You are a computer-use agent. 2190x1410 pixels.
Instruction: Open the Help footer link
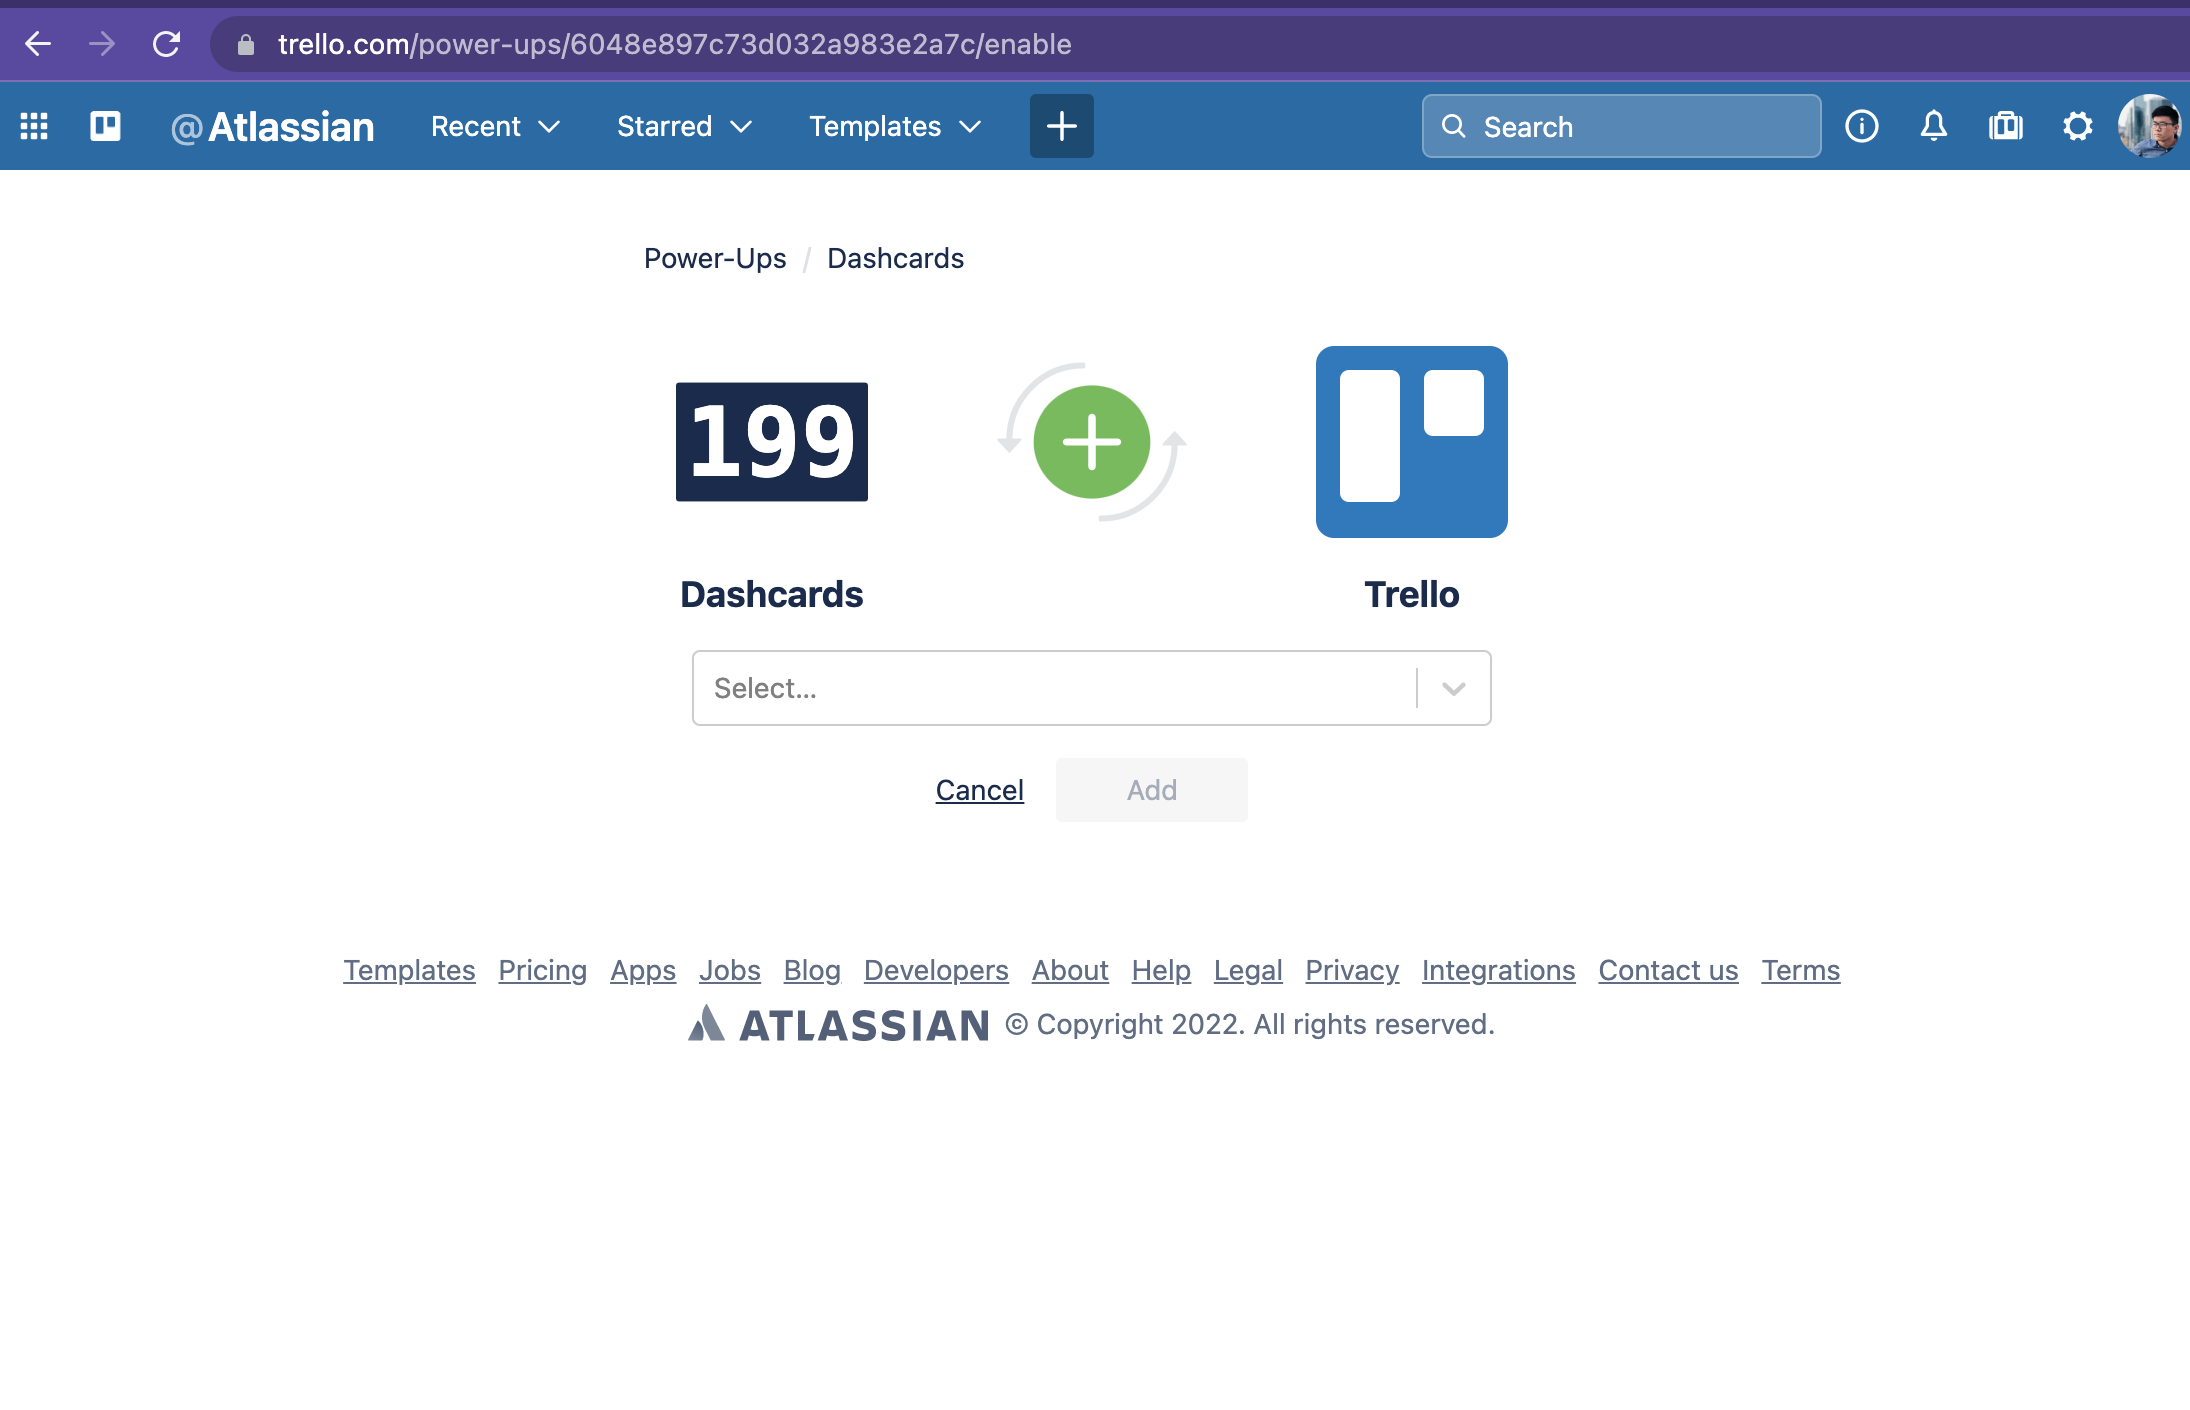1161,970
